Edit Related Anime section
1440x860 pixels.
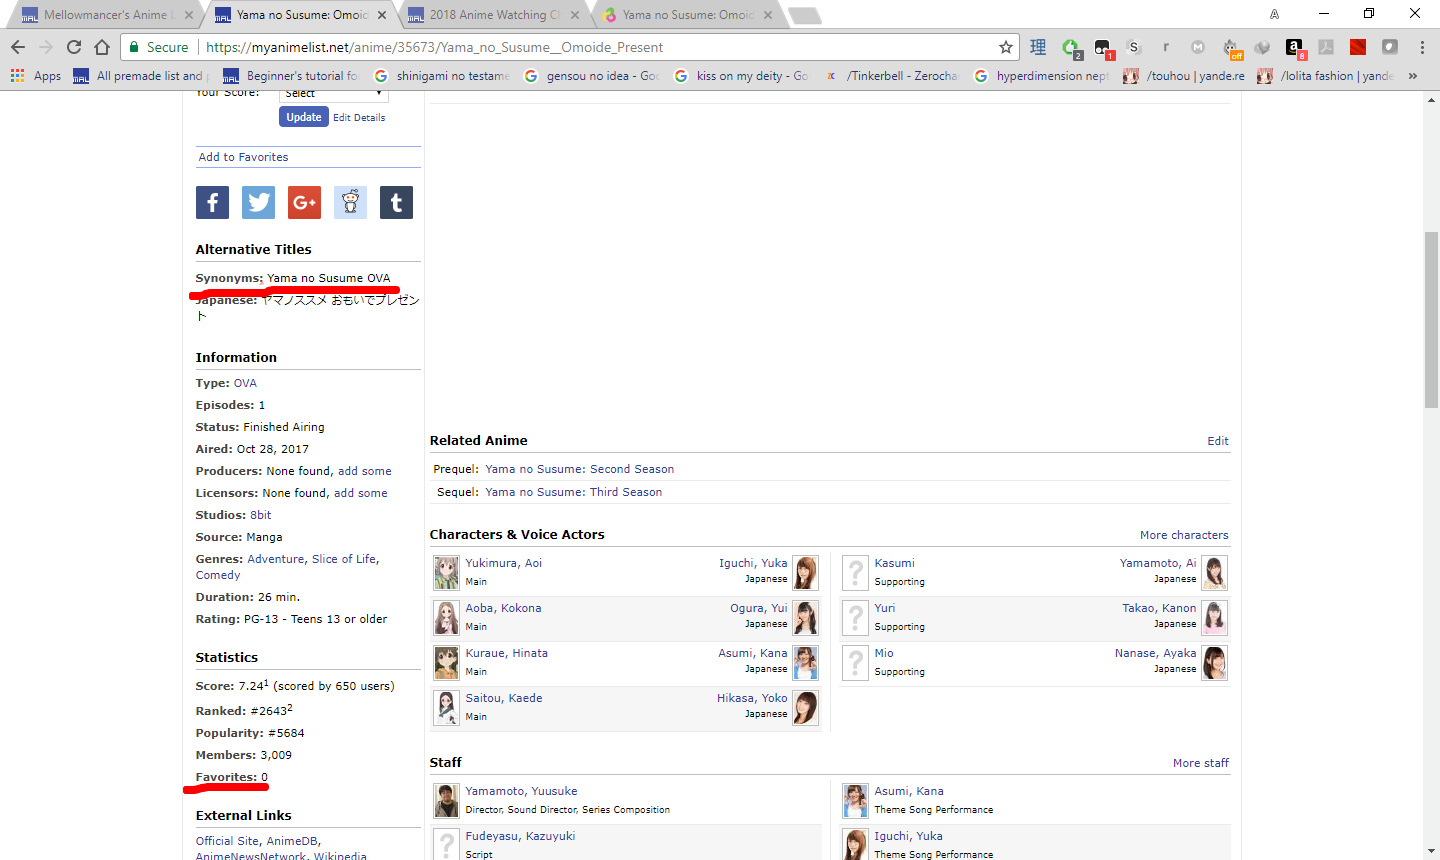[x=1218, y=441]
